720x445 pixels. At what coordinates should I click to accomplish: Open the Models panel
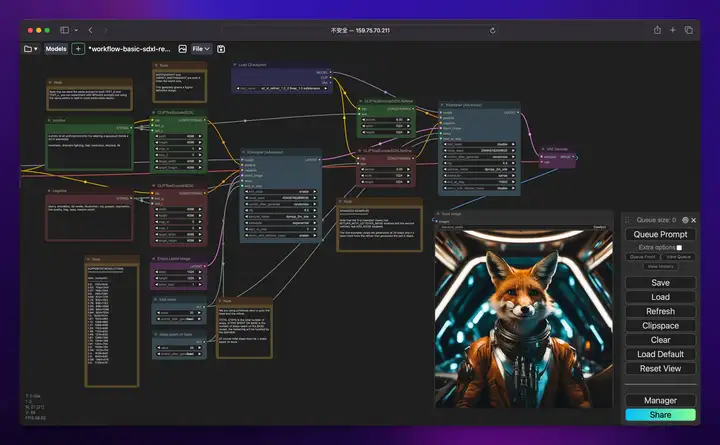pos(56,49)
